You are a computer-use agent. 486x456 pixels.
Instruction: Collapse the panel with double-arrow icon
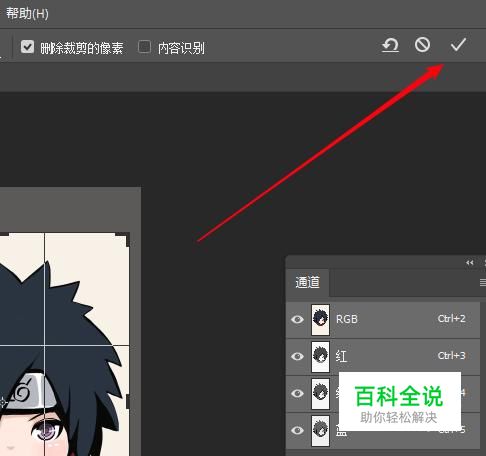click(470, 263)
